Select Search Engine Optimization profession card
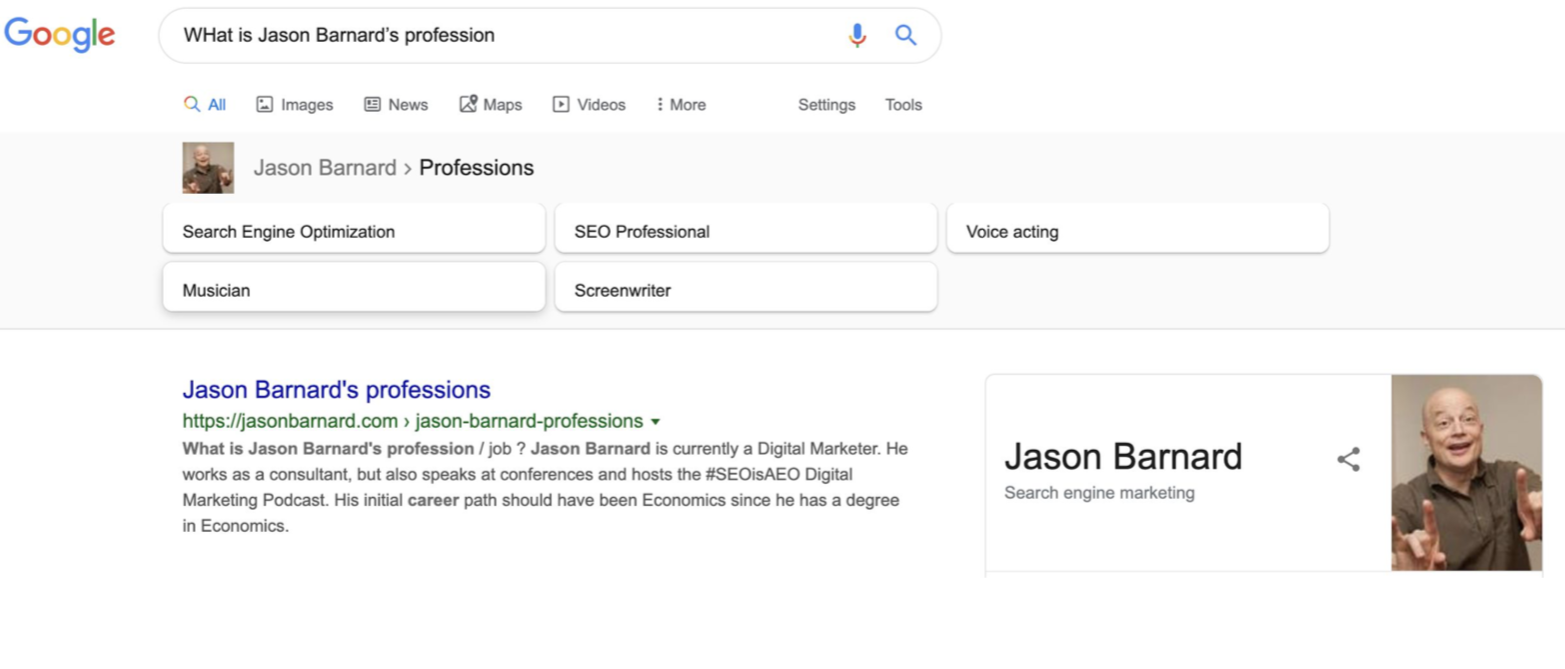Screen dimensions: 1565x669 tap(354, 231)
